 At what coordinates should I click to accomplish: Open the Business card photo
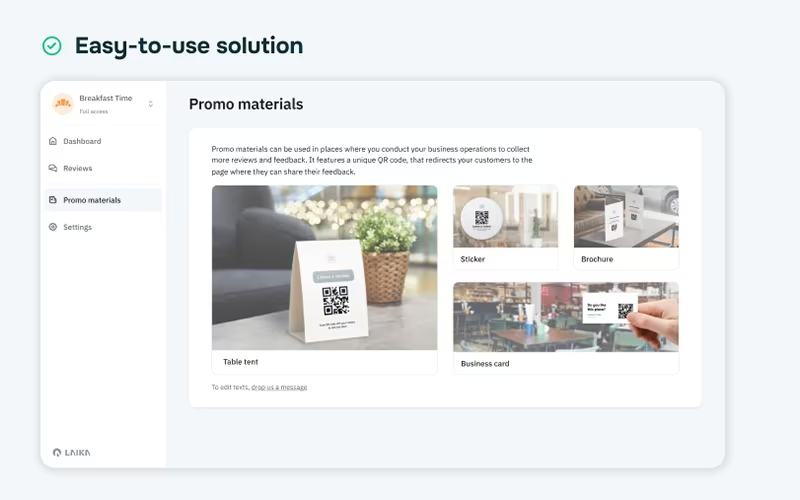[566, 317]
